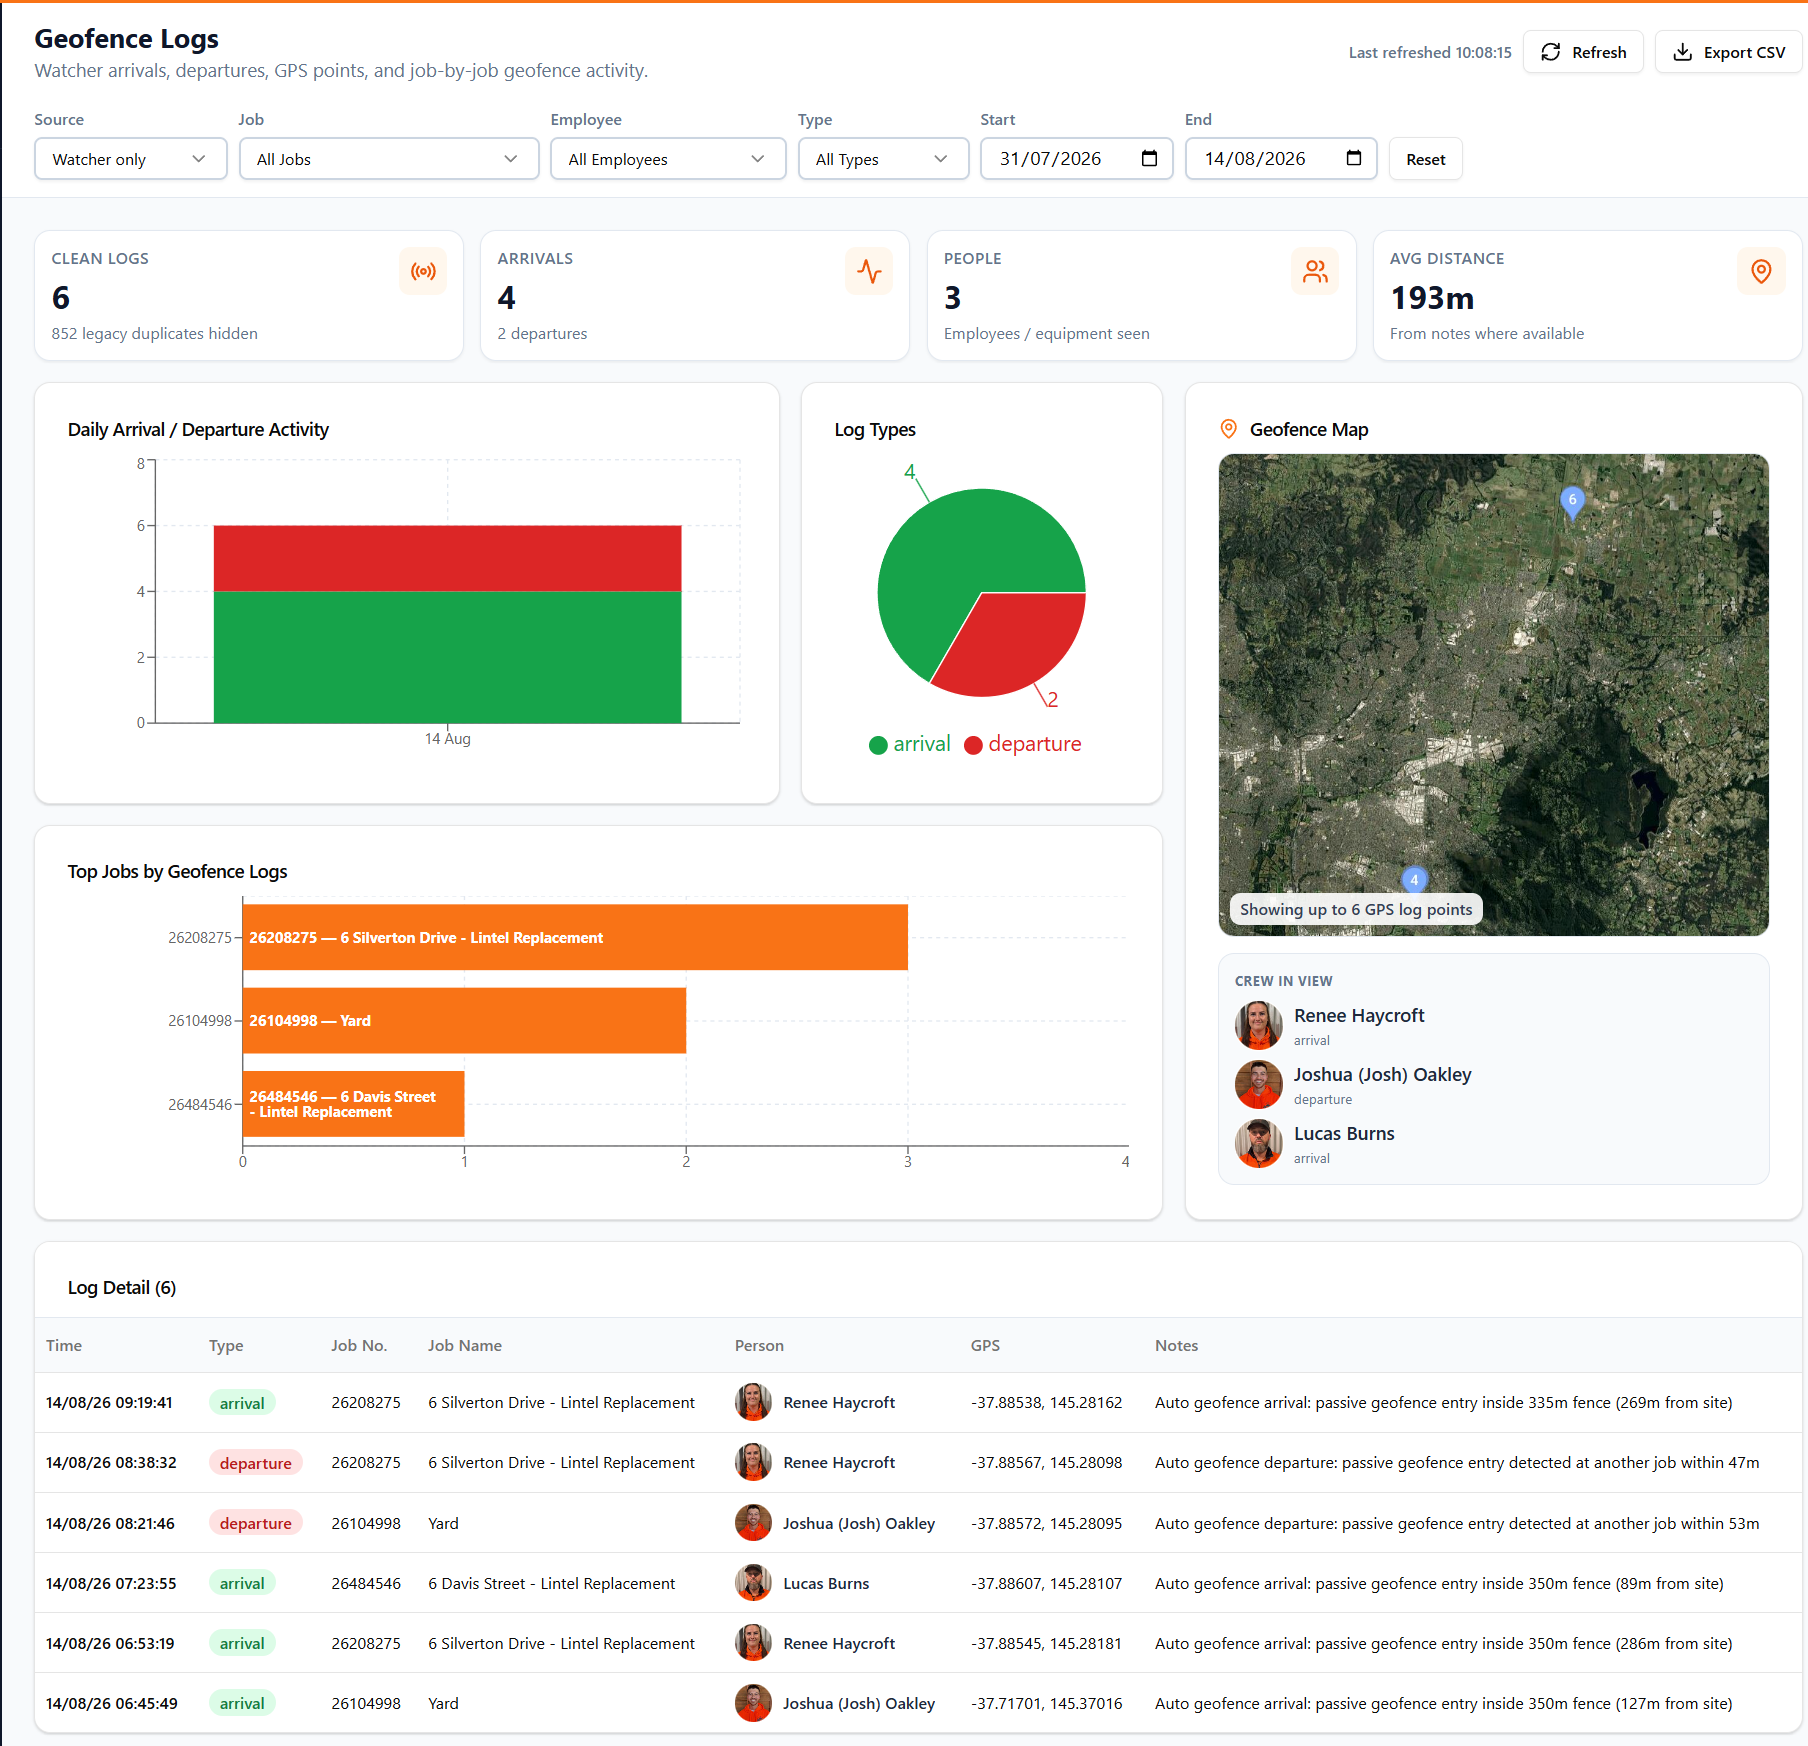Click time cell 14/08/26 06:53:19
This screenshot has height=1746, width=1808.
tap(110, 1643)
